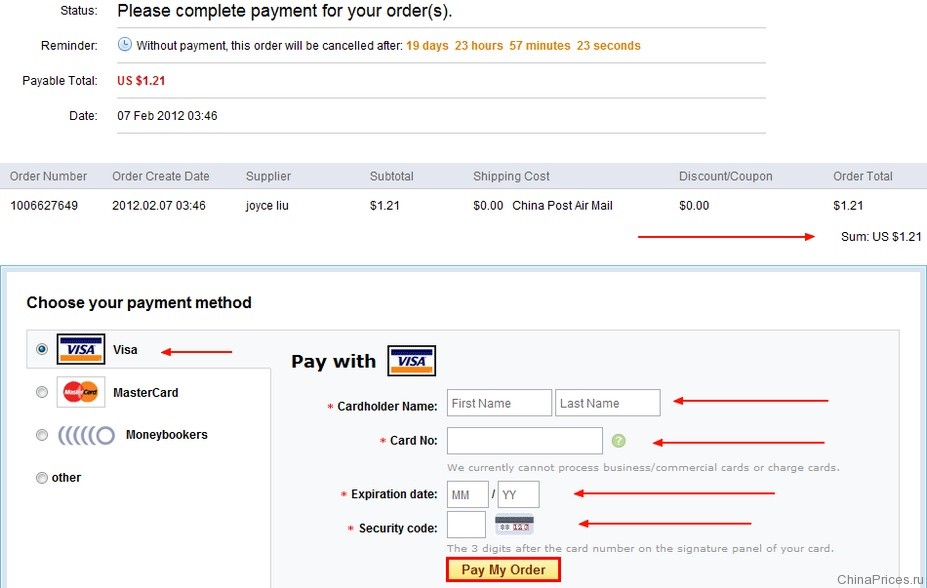The width and height of the screenshot is (927, 588).
Task: Click the Visa logo beside Pay with
Action: click(411, 361)
